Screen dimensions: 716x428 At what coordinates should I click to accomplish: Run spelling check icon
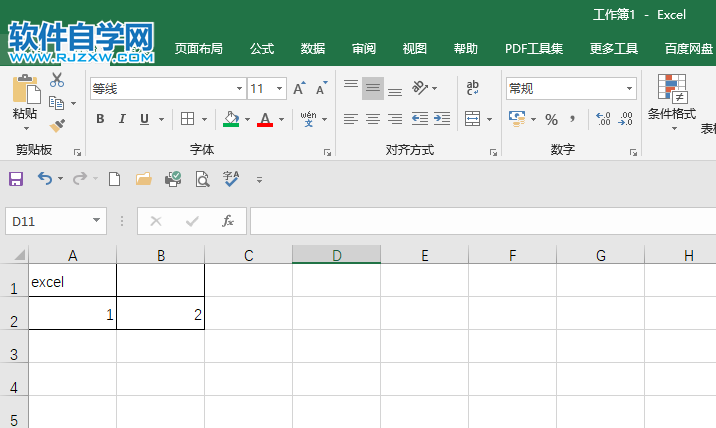[x=231, y=179]
